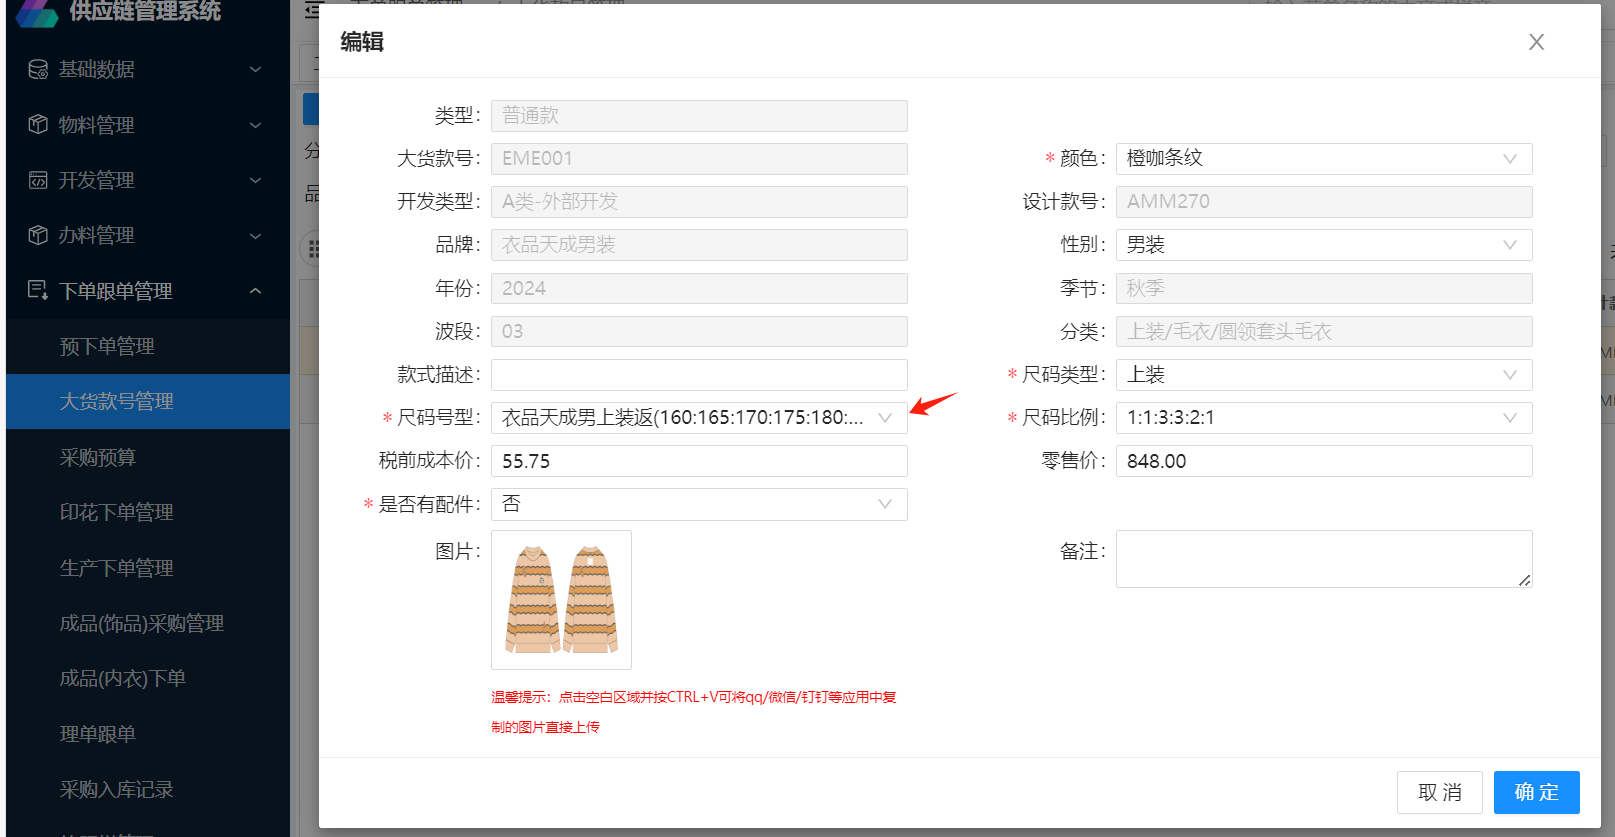
Task: Click the 确定 button
Action: pos(1536,792)
